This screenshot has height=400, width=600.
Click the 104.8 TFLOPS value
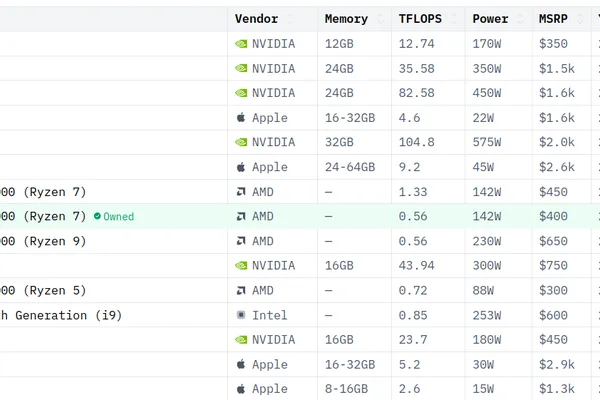pyautogui.click(x=416, y=142)
